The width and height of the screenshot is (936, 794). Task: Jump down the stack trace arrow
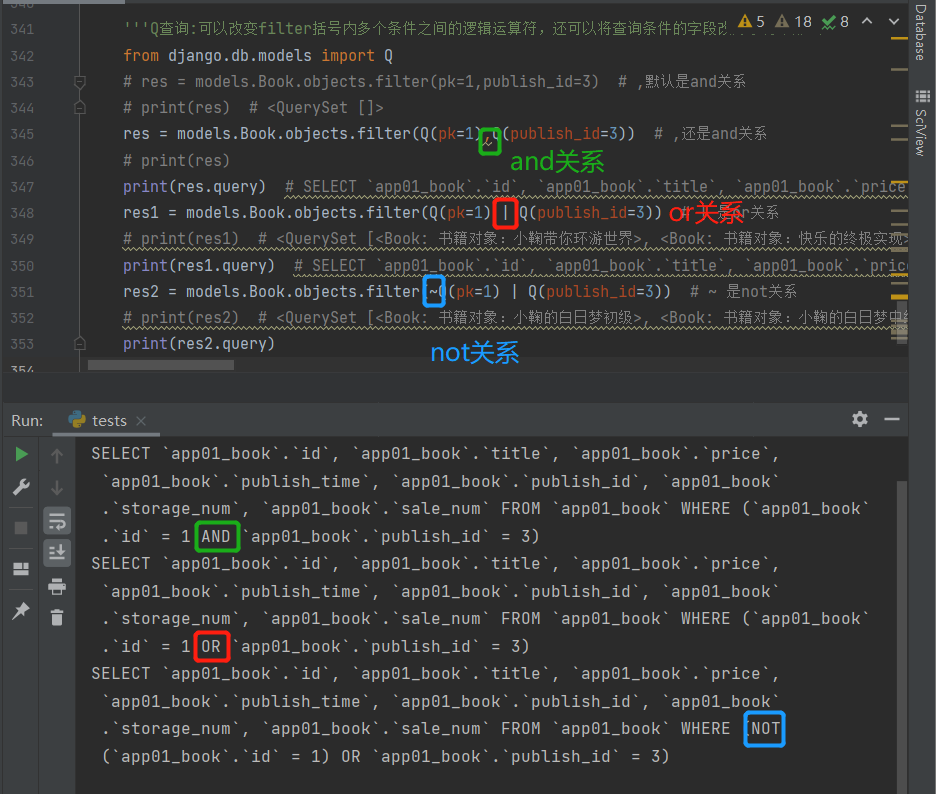[57, 488]
